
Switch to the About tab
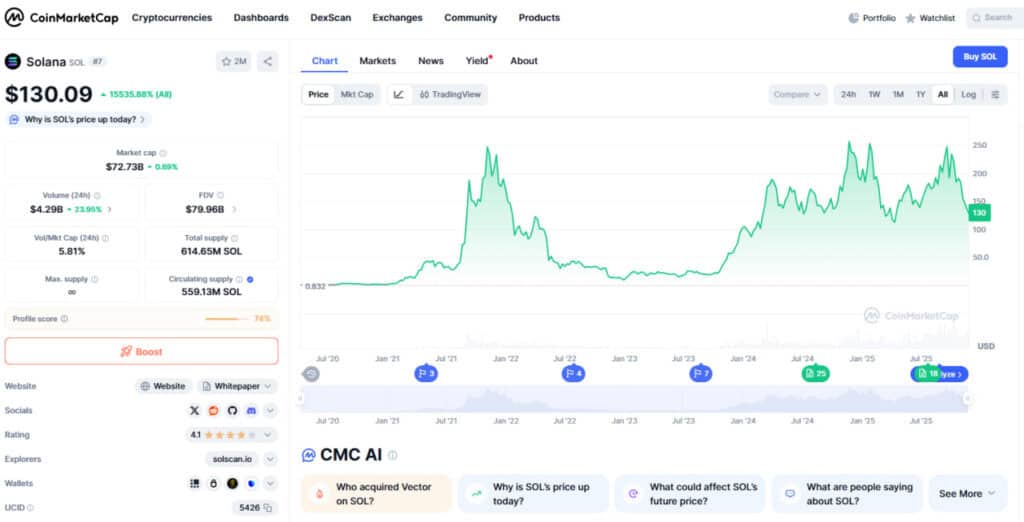click(x=524, y=61)
